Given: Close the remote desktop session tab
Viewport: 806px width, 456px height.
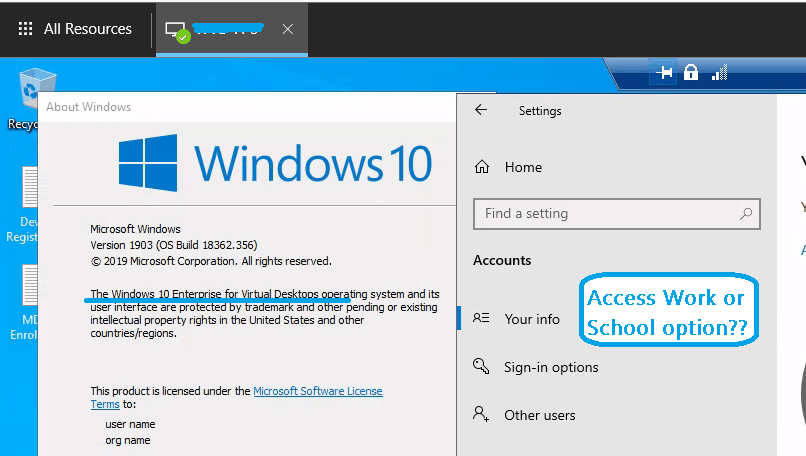Looking at the screenshot, I should click(288, 29).
